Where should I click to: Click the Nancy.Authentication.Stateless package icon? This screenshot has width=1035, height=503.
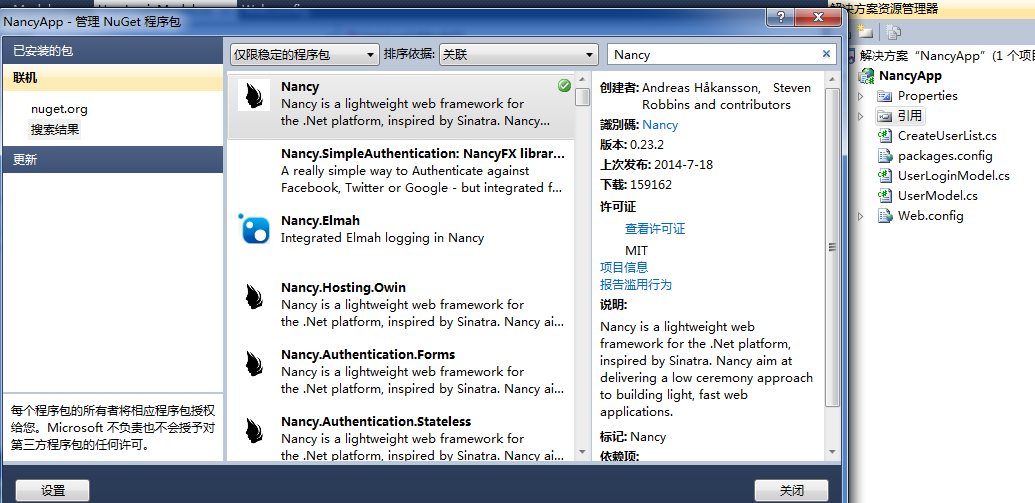coord(253,430)
